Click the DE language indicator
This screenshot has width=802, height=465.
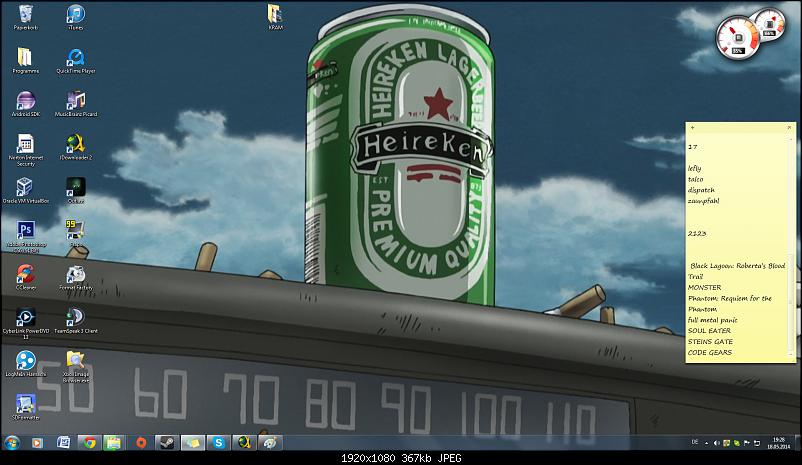point(695,442)
